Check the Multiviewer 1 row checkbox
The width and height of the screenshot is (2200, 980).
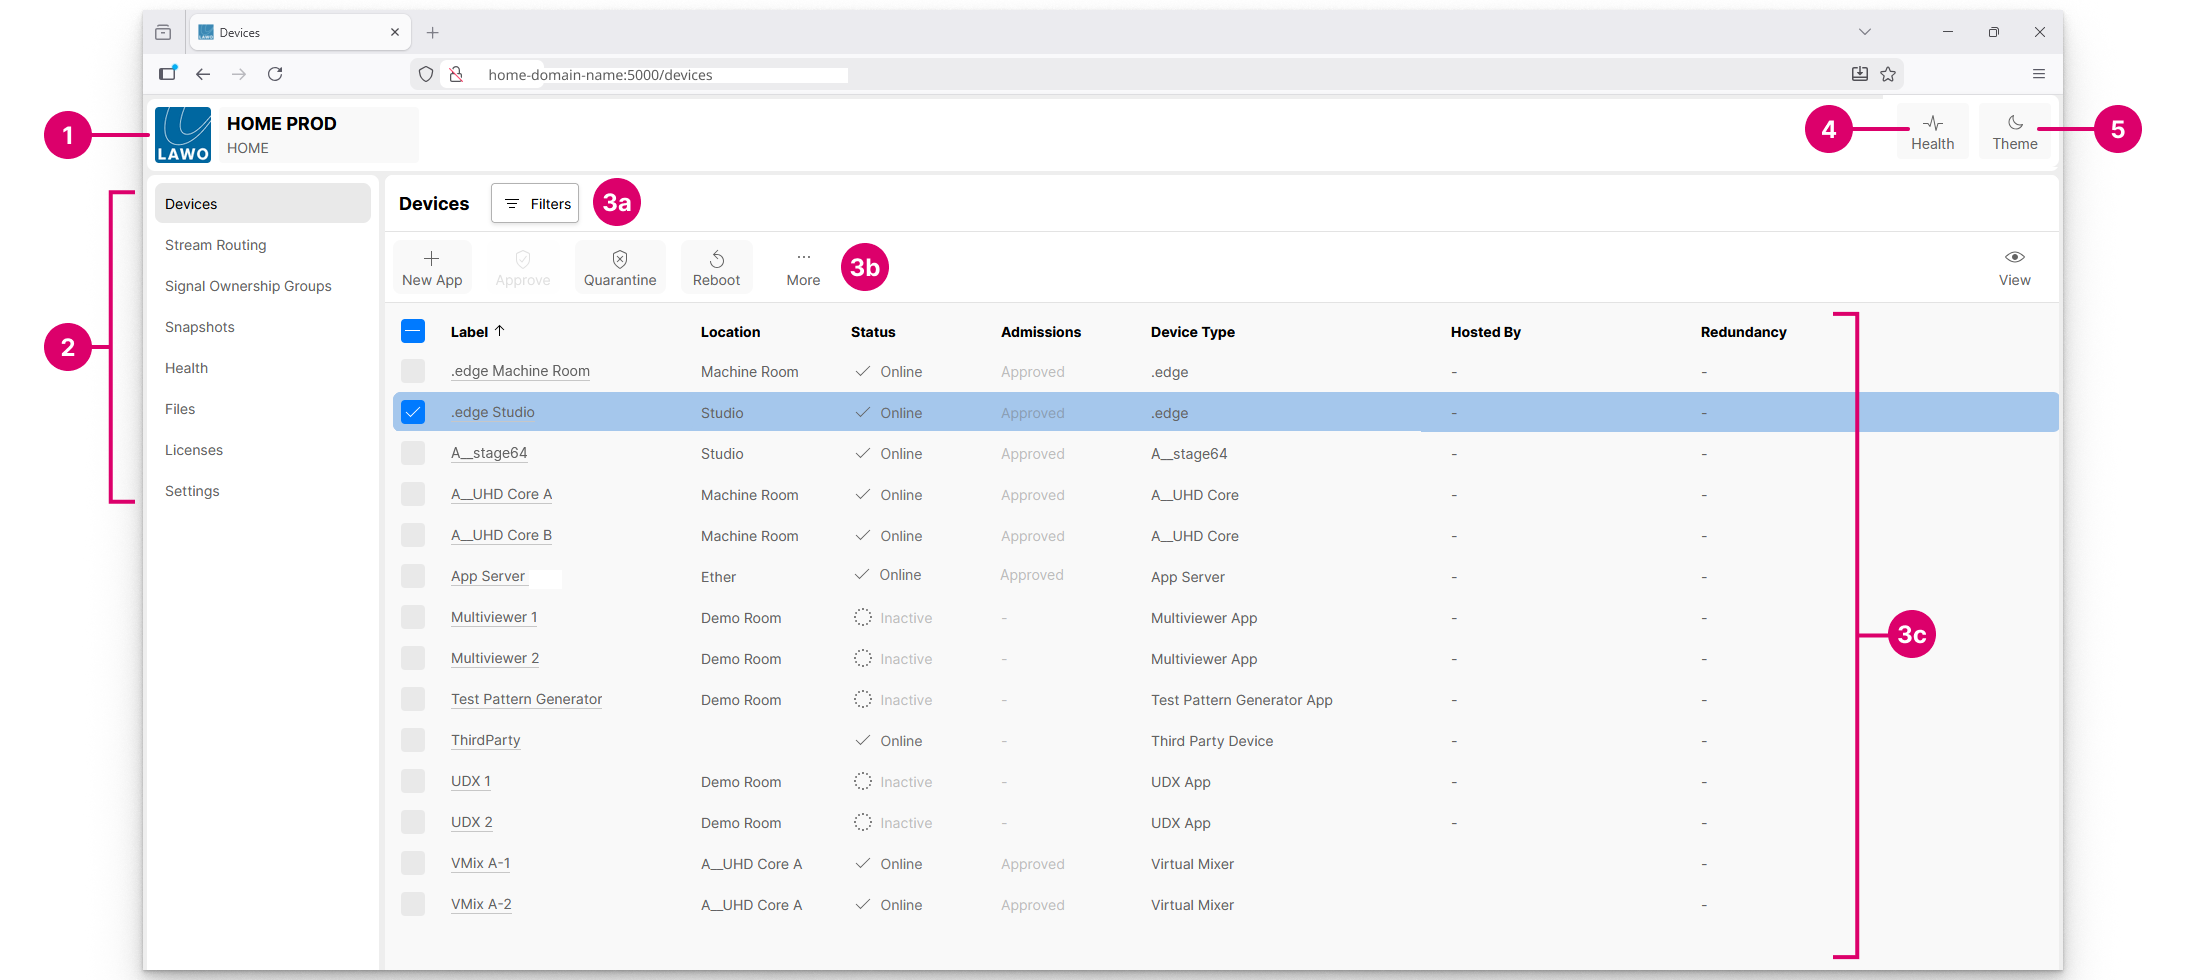click(413, 617)
